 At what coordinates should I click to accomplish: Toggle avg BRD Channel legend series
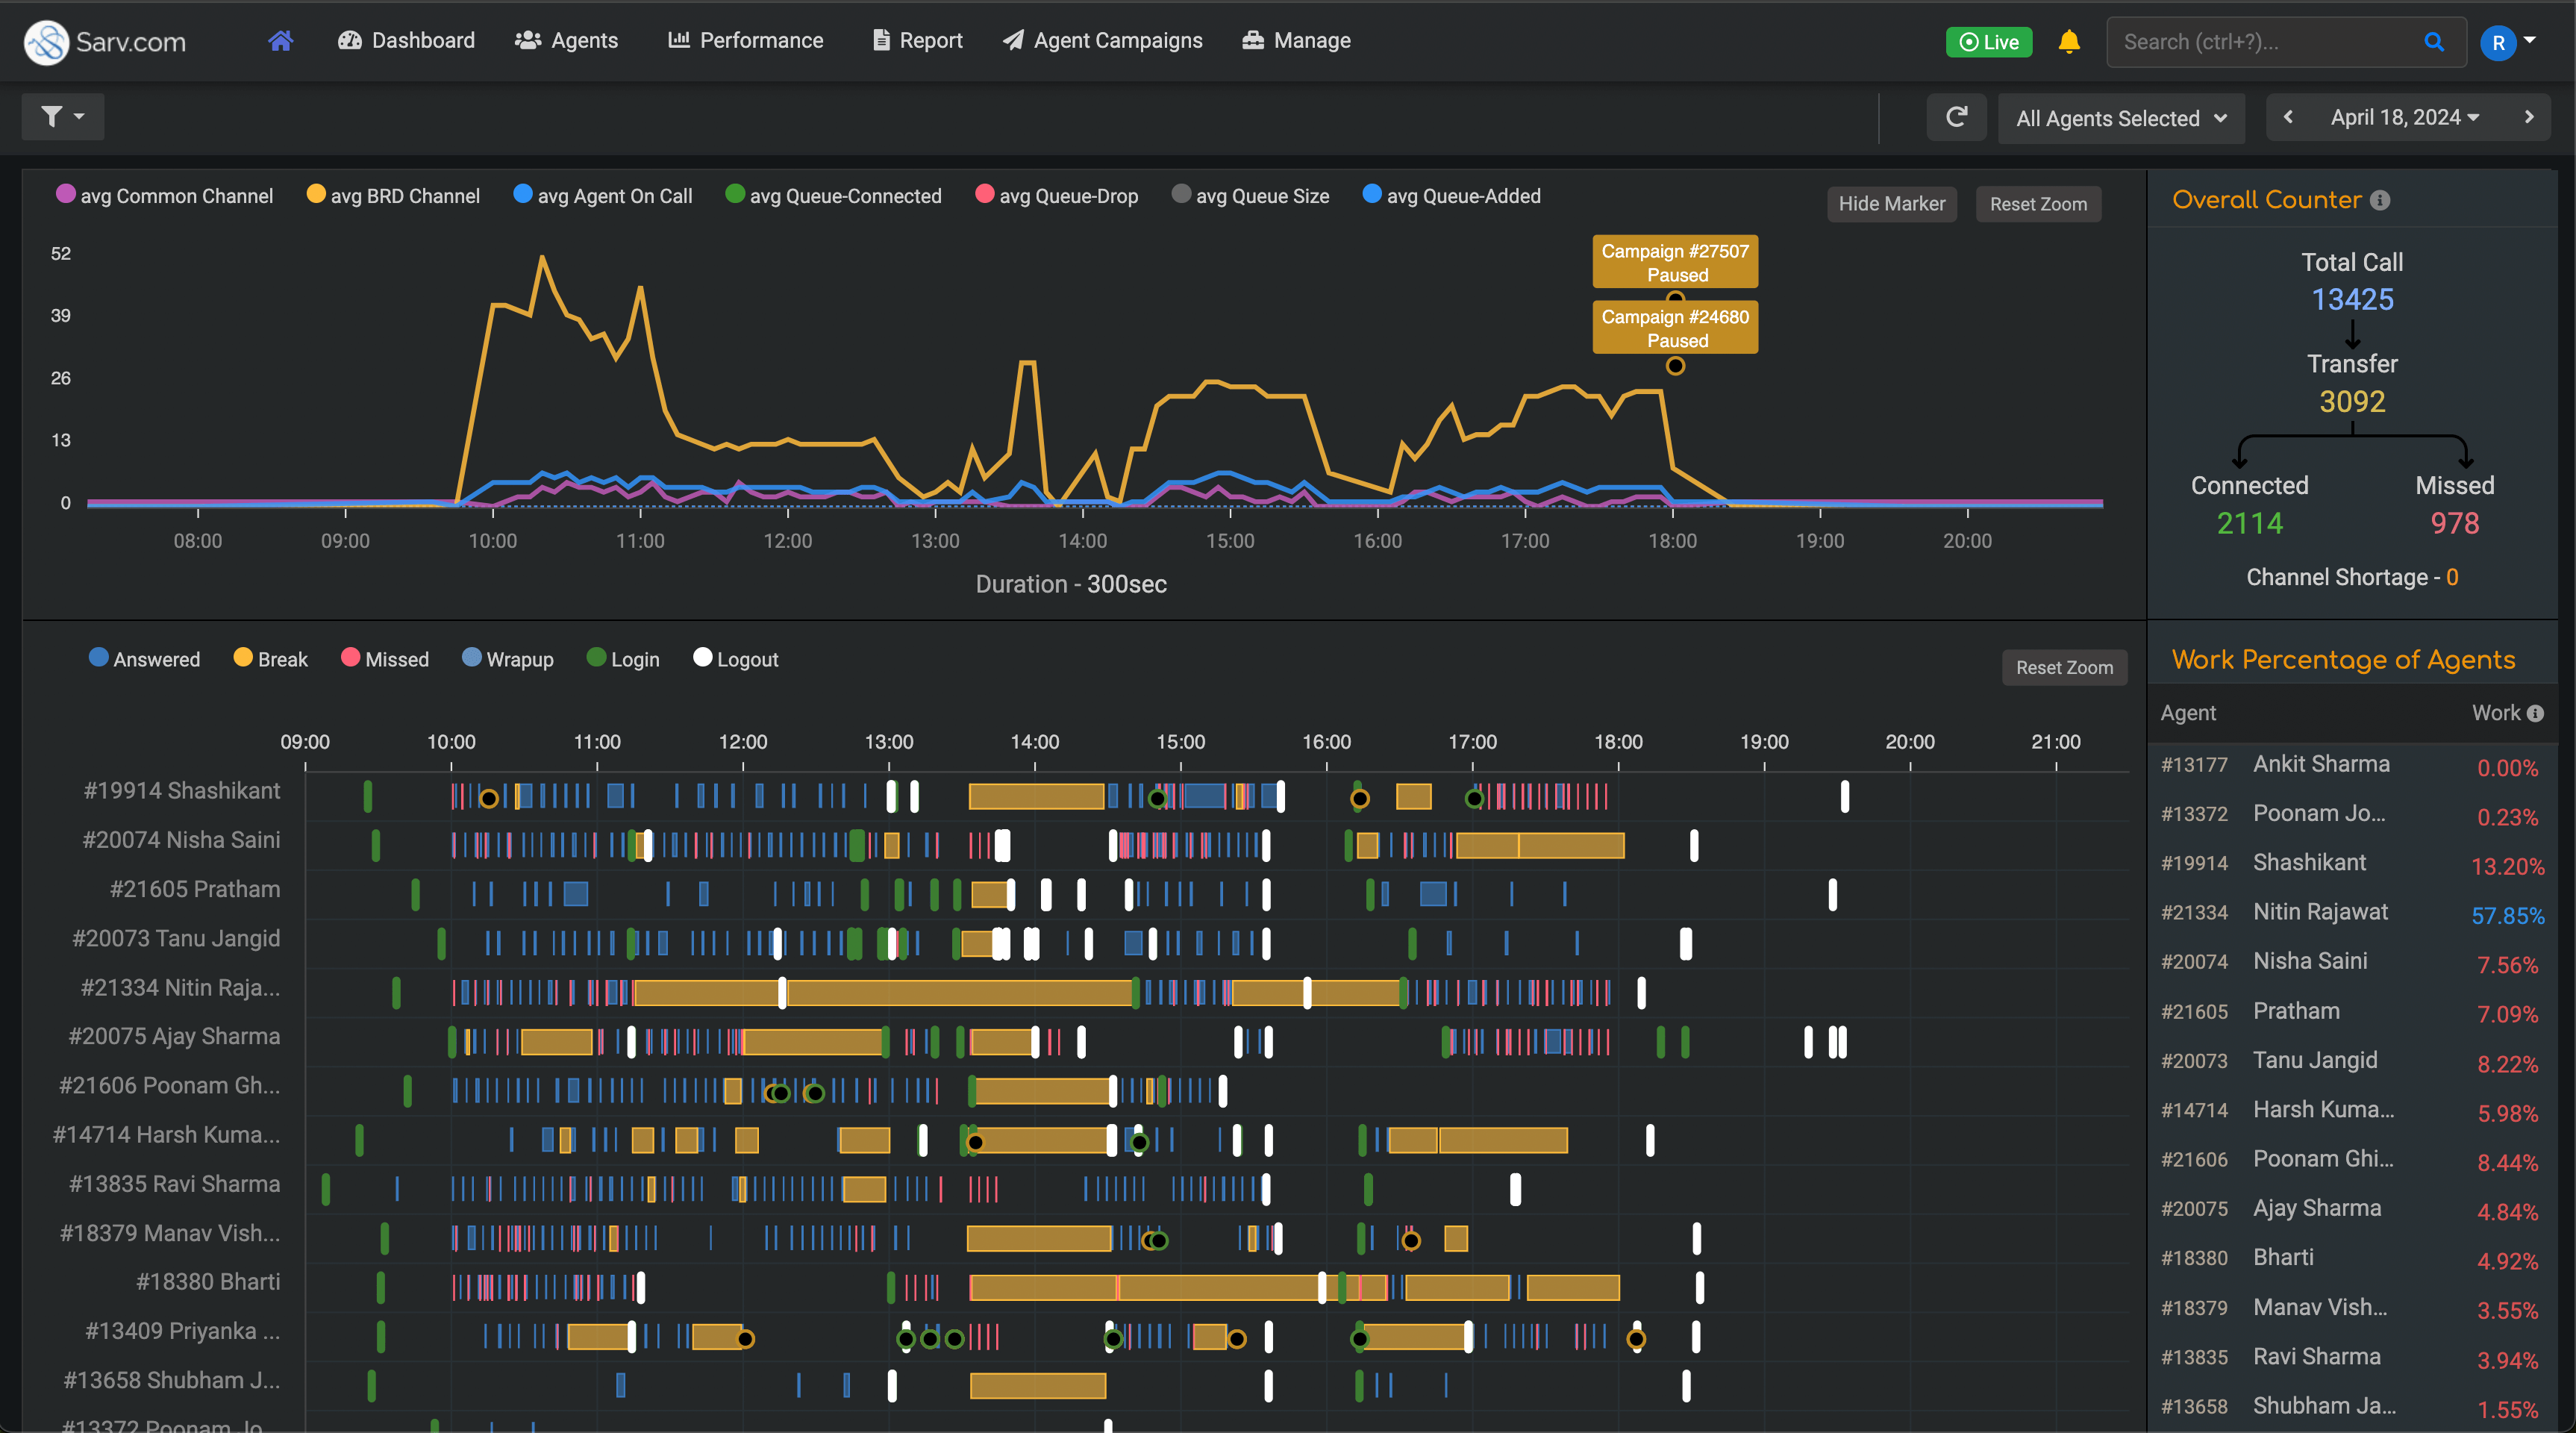pyautogui.click(x=393, y=196)
